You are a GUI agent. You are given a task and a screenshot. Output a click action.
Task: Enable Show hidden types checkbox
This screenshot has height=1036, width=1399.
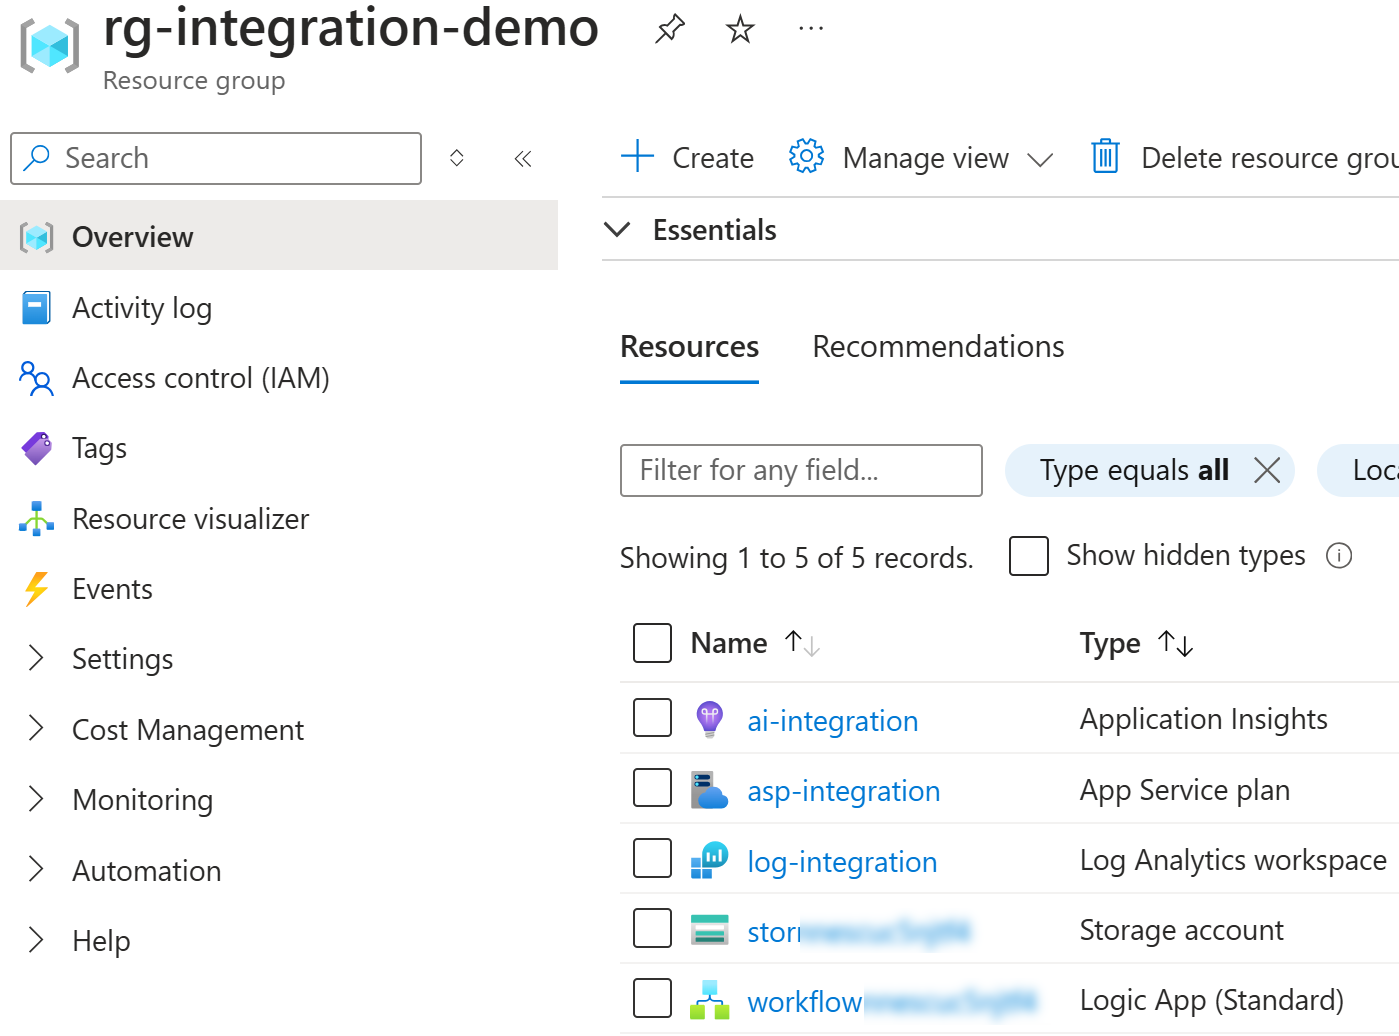tap(1029, 556)
